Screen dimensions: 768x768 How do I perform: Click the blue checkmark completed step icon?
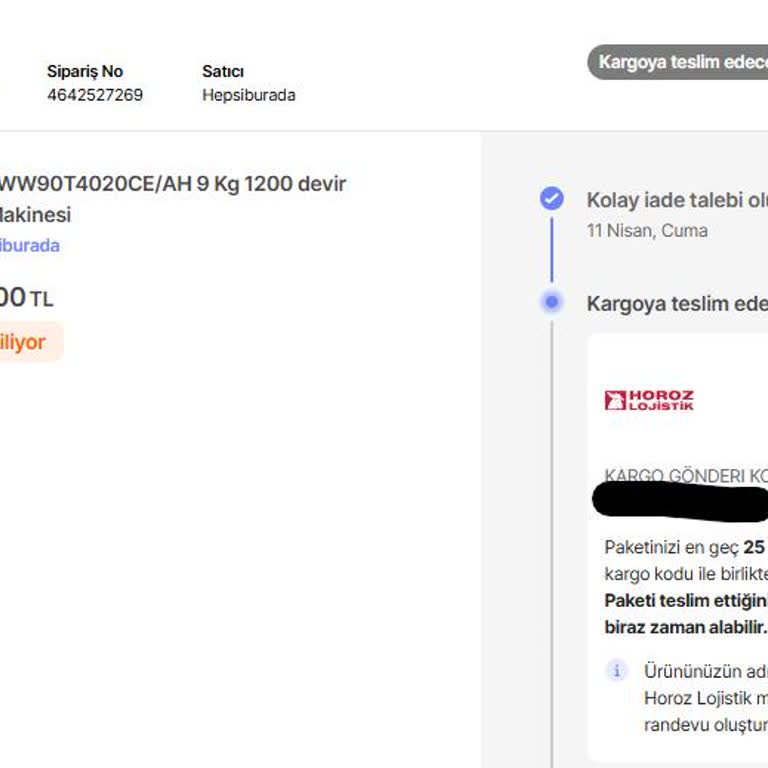(x=552, y=198)
